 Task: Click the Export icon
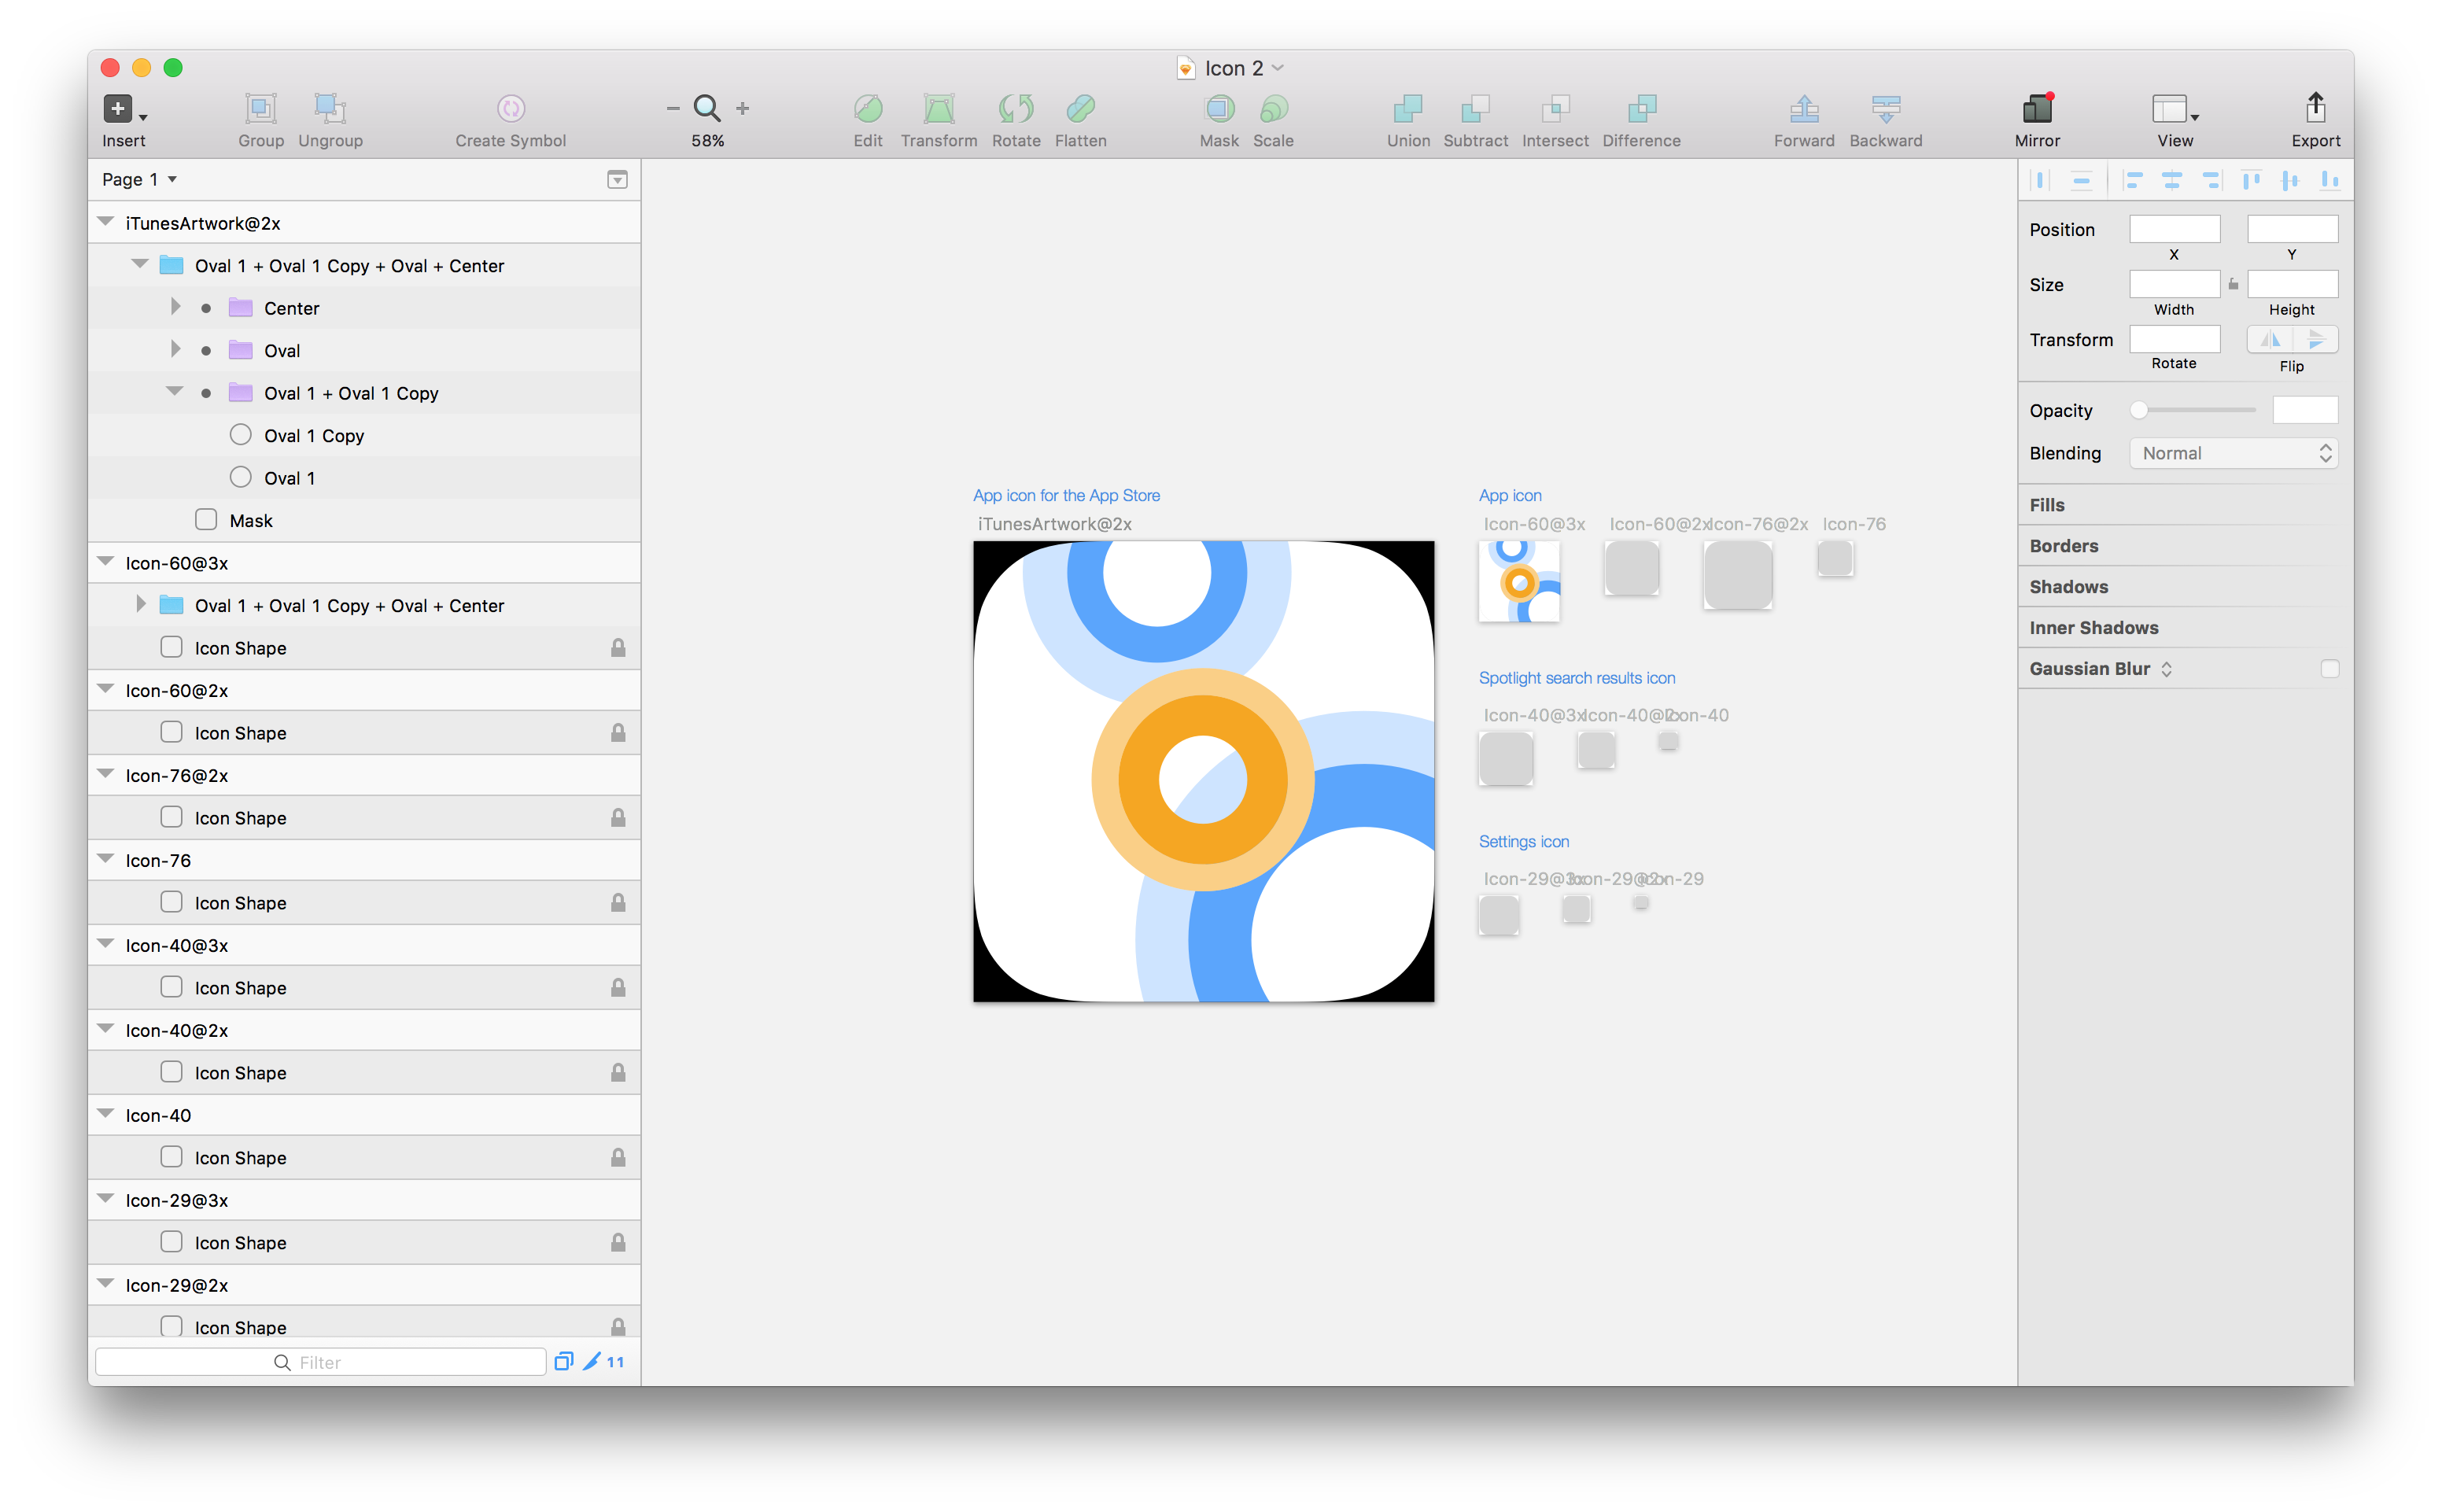(x=2315, y=108)
